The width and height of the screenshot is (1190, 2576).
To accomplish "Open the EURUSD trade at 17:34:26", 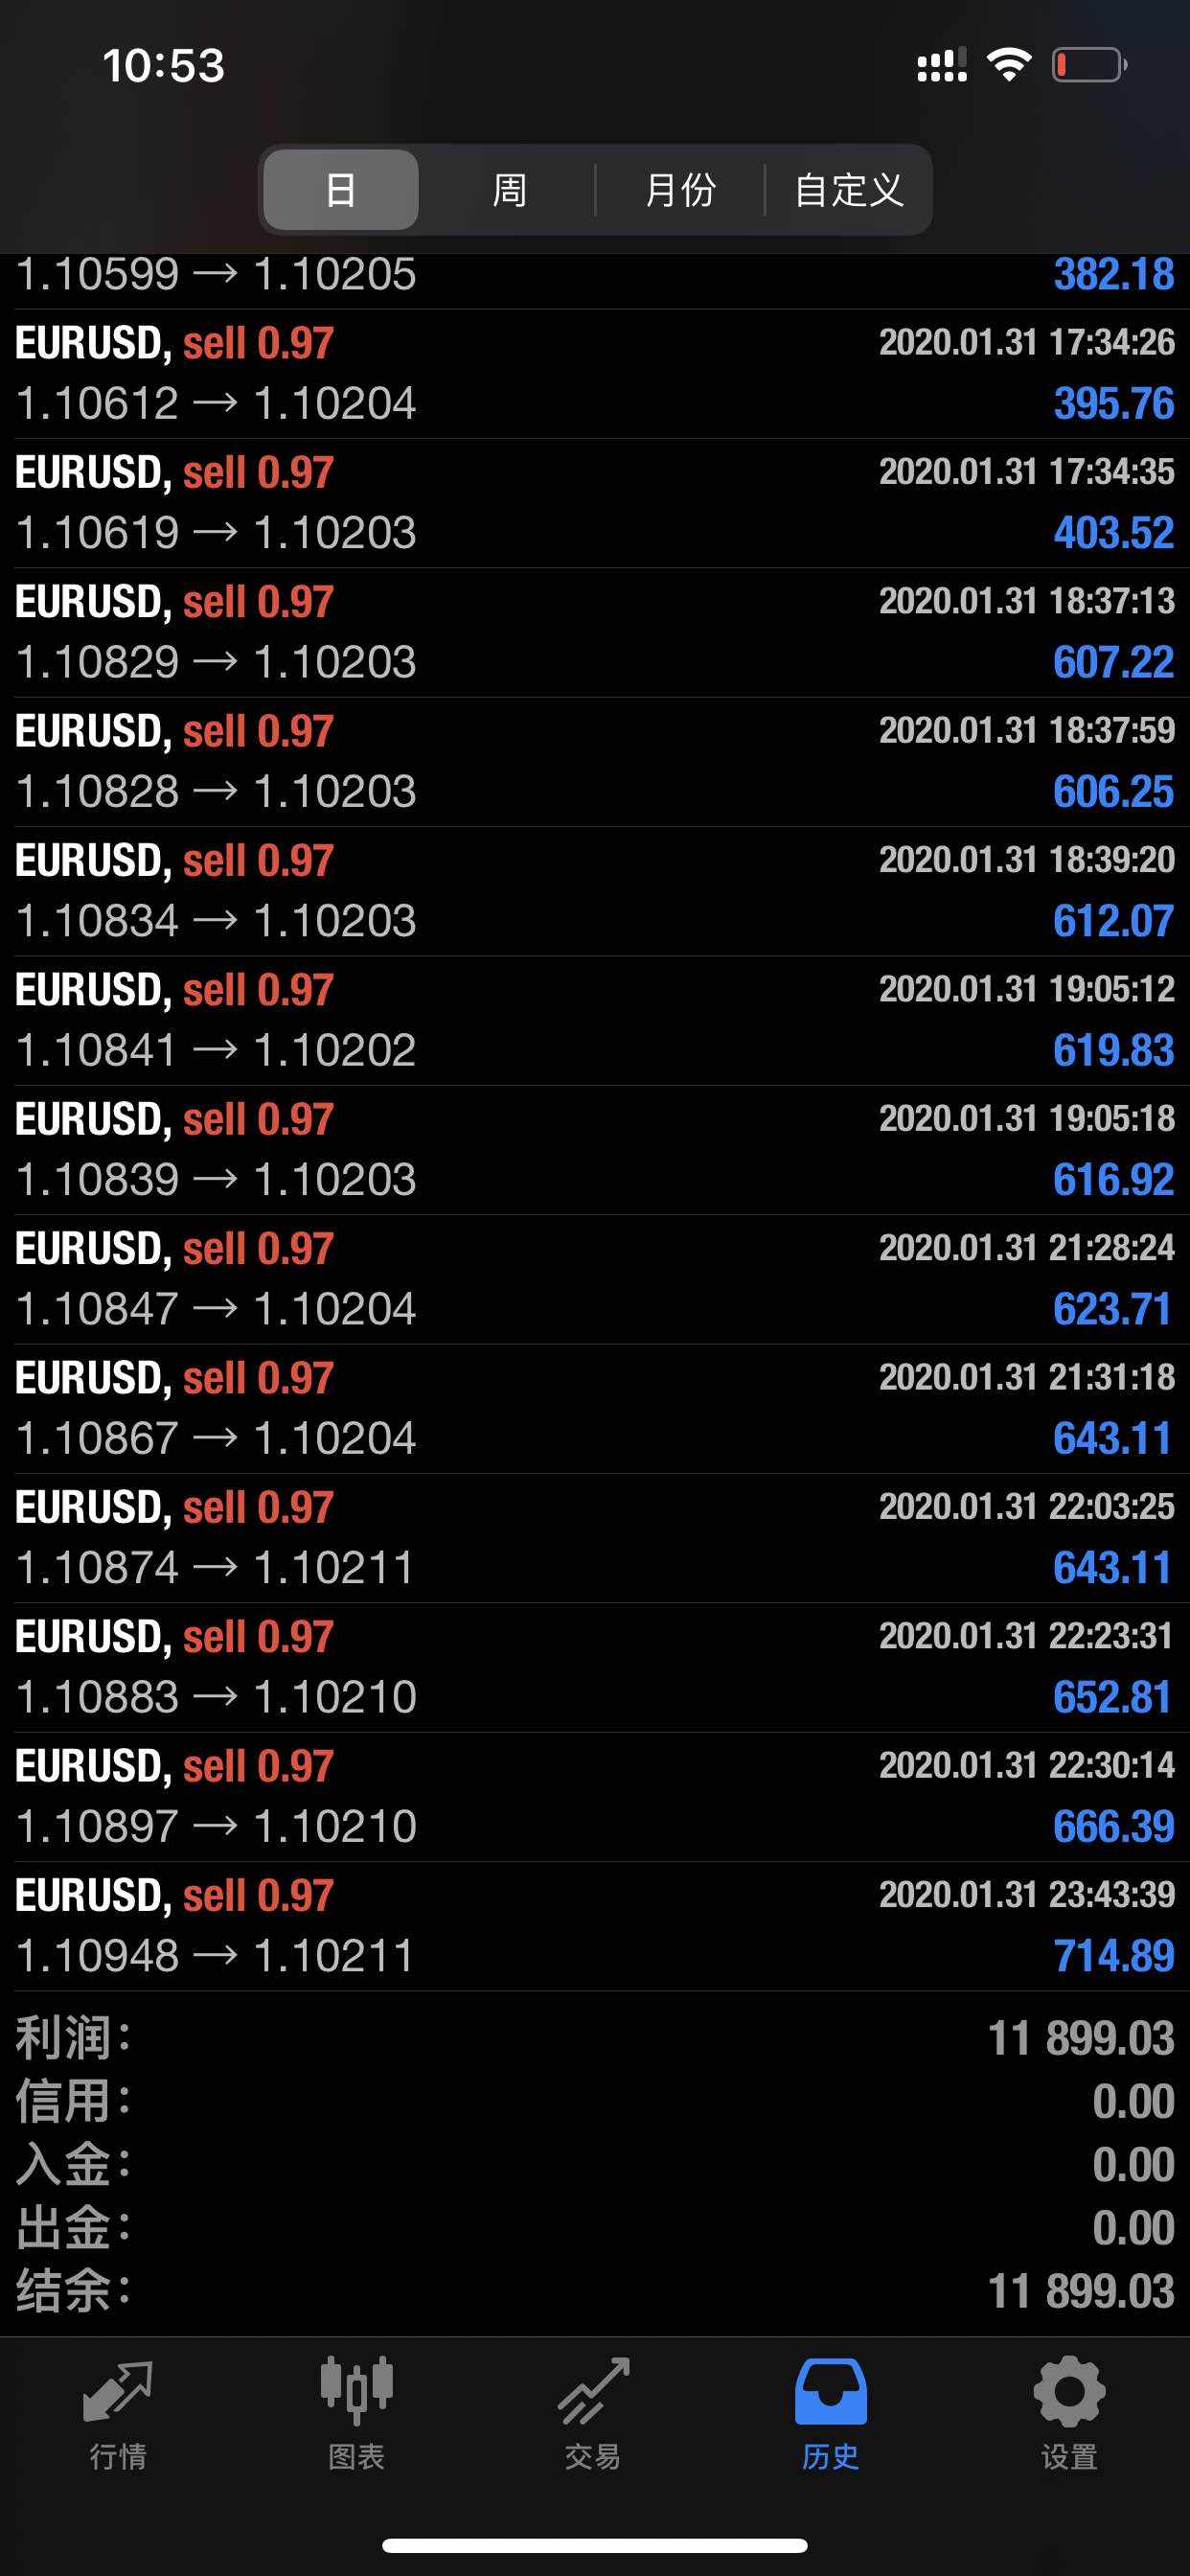I will (x=594, y=373).
